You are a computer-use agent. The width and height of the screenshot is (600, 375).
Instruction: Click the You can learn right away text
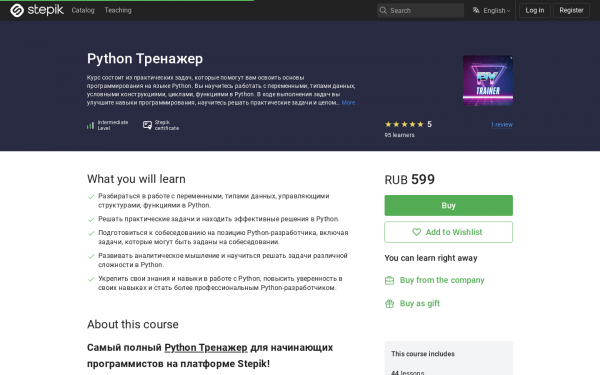(x=431, y=258)
